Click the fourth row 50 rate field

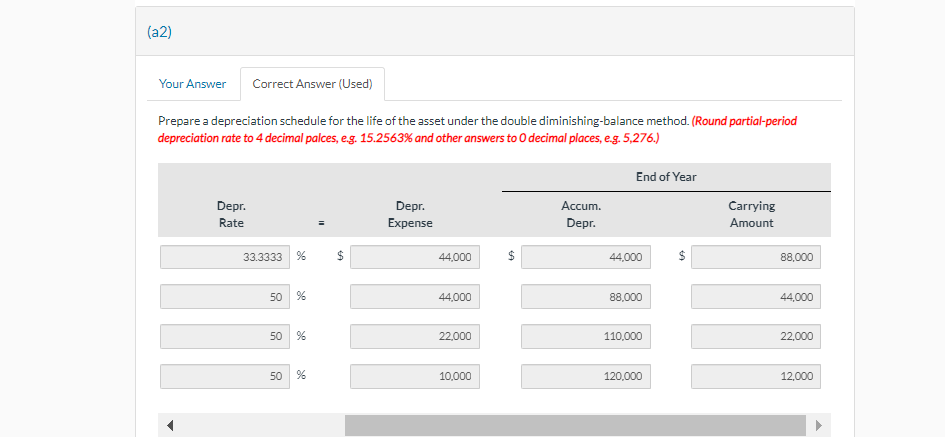[x=225, y=376]
